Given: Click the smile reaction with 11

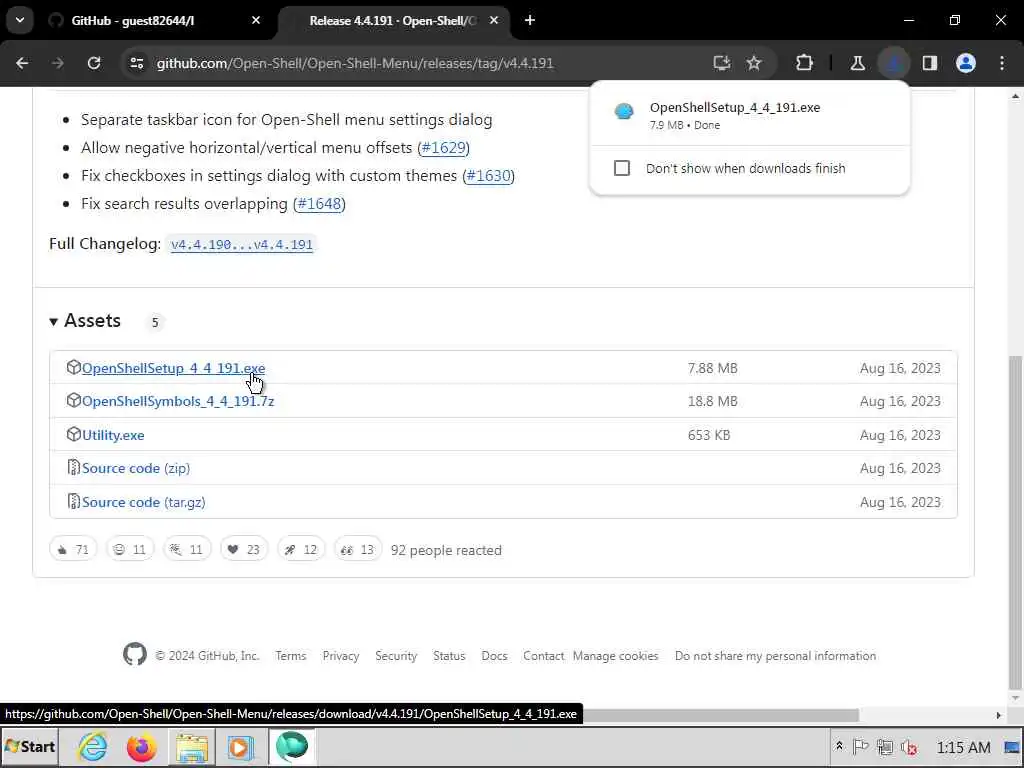Looking at the screenshot, I should click(130, 549).
